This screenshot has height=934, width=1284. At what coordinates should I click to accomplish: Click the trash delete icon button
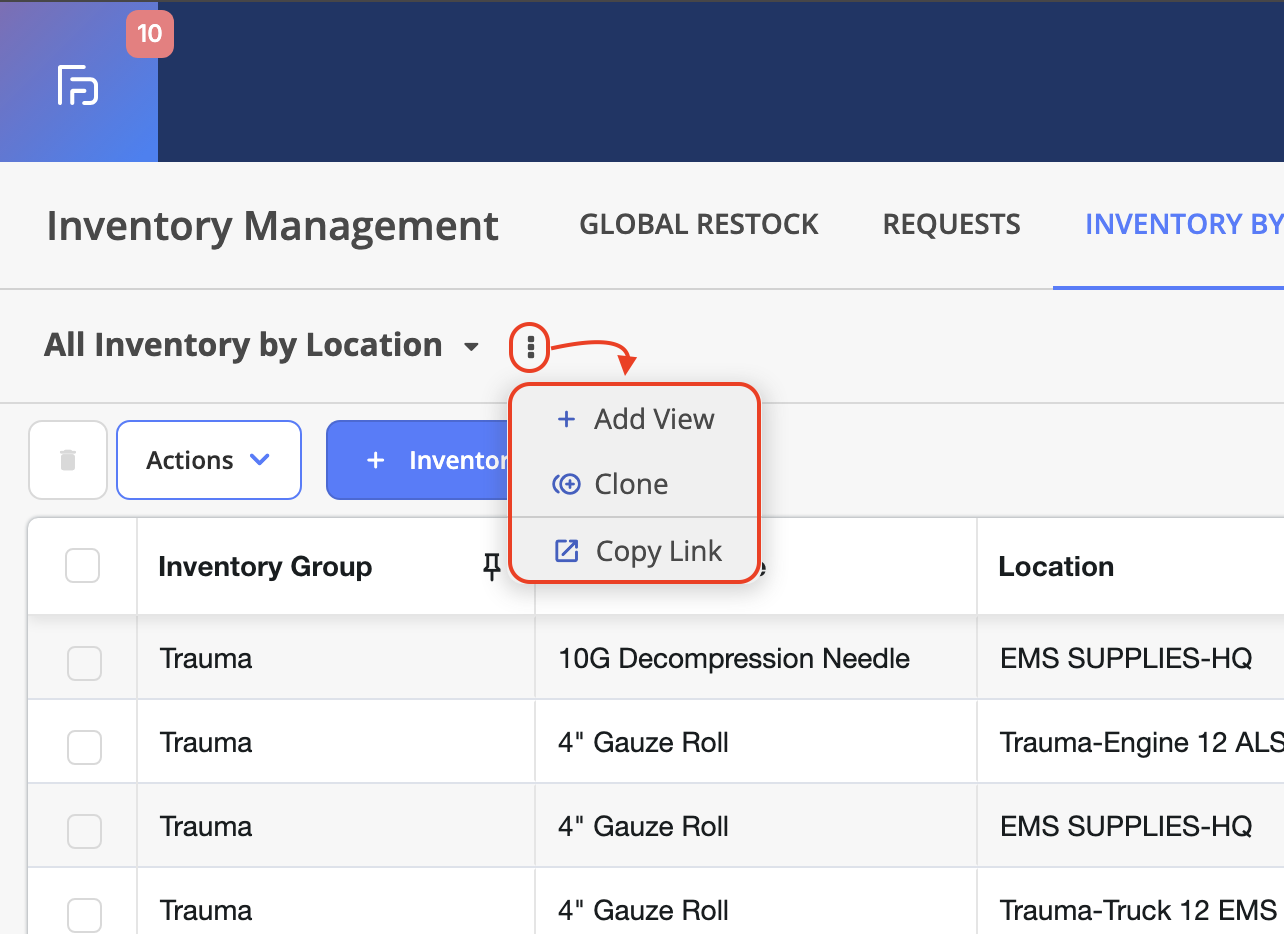tap(68, 460)
